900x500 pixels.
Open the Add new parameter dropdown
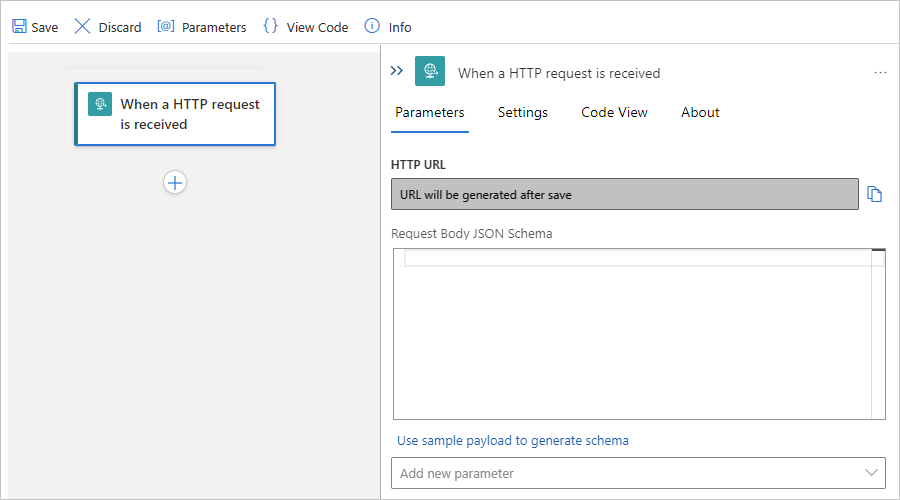pos(638,473)
